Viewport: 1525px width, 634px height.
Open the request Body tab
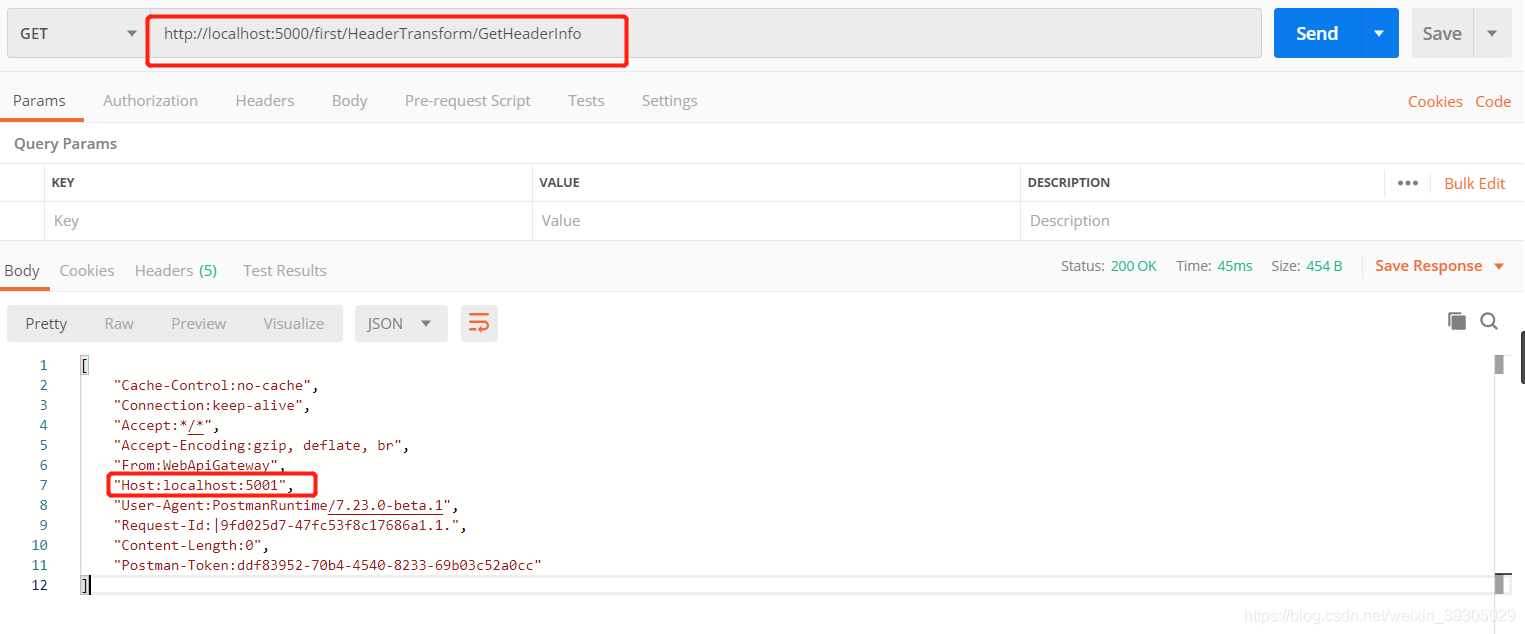349,100
